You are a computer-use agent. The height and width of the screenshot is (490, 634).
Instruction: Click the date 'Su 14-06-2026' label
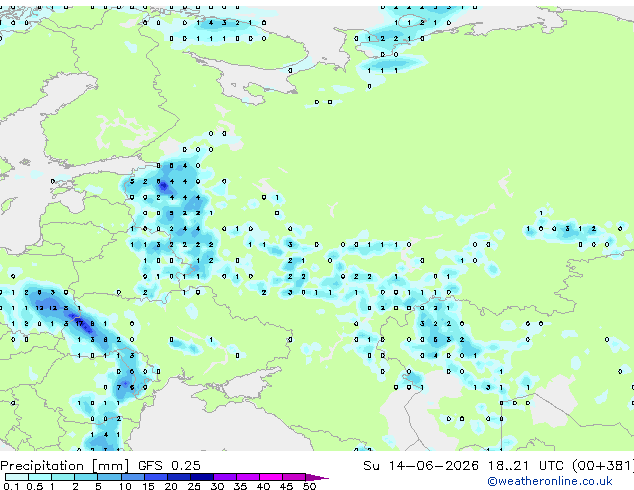coord(421,466)
